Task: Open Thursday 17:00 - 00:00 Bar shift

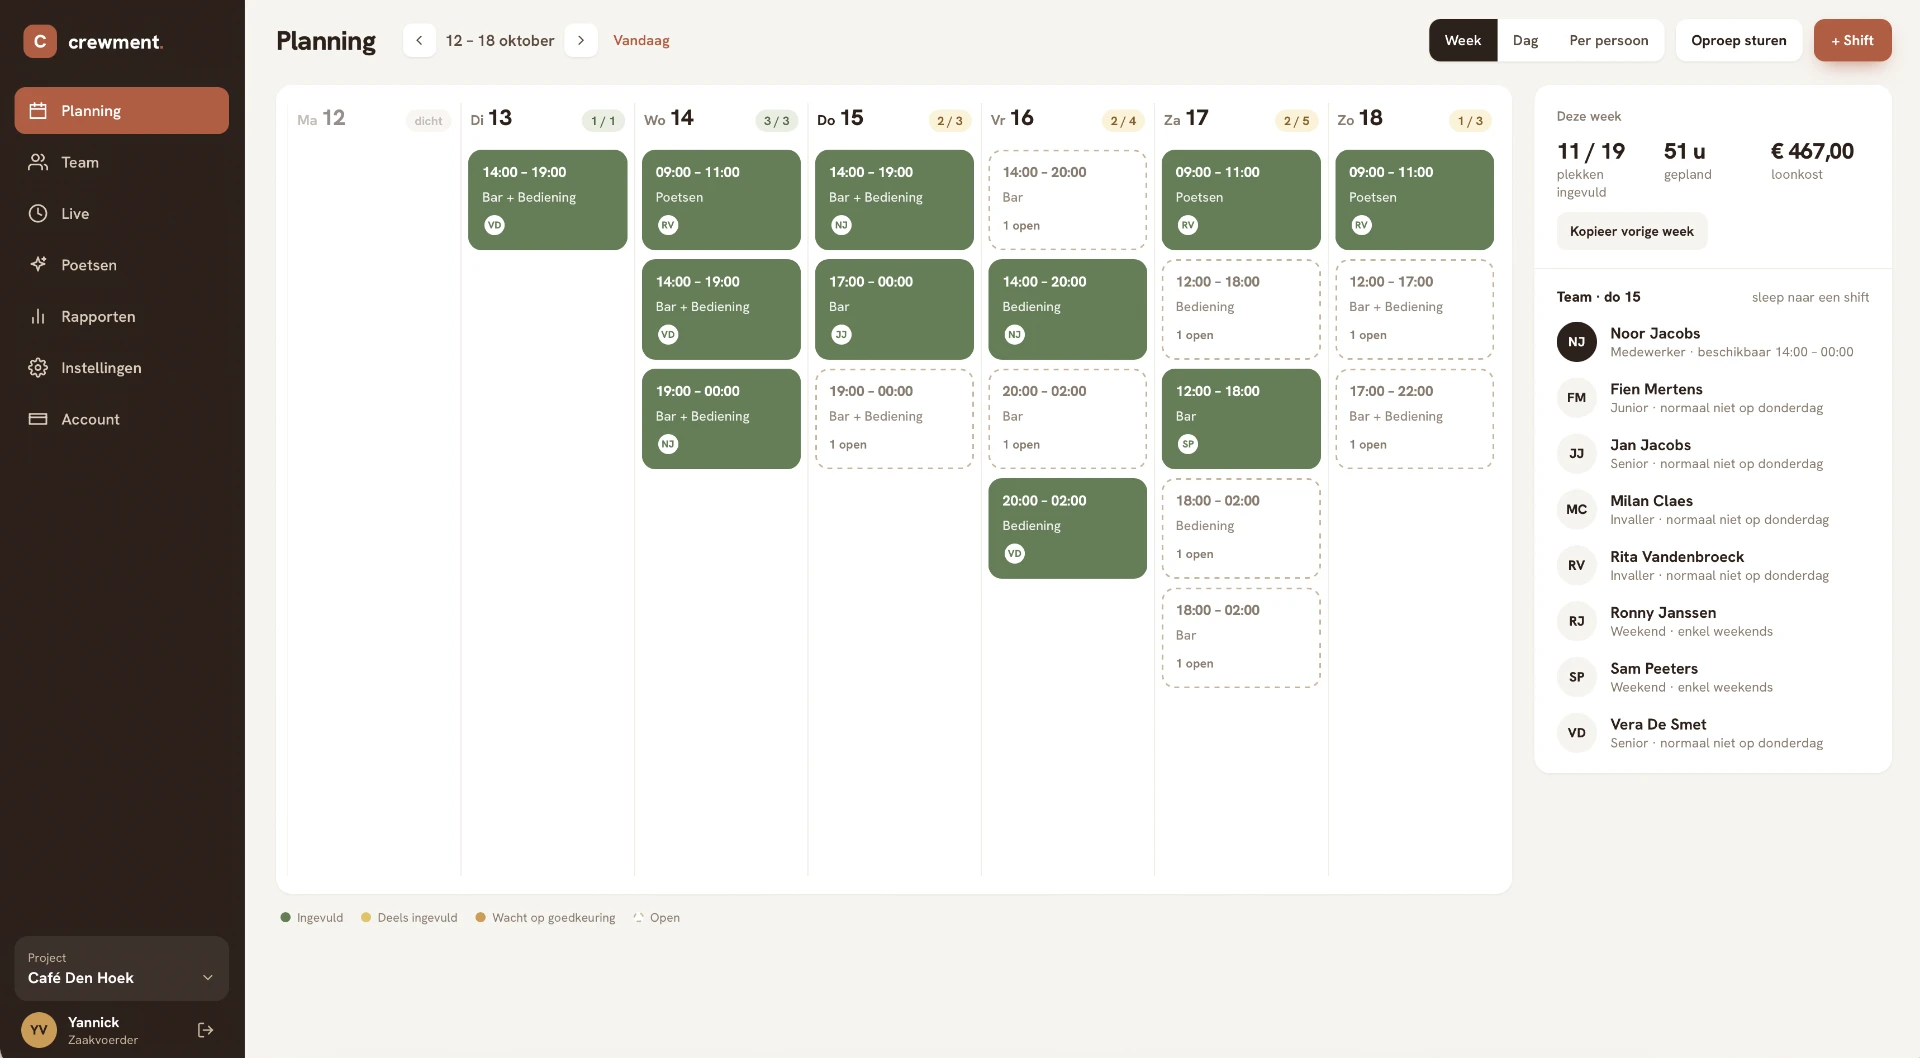Action: [x=894, y=309]
